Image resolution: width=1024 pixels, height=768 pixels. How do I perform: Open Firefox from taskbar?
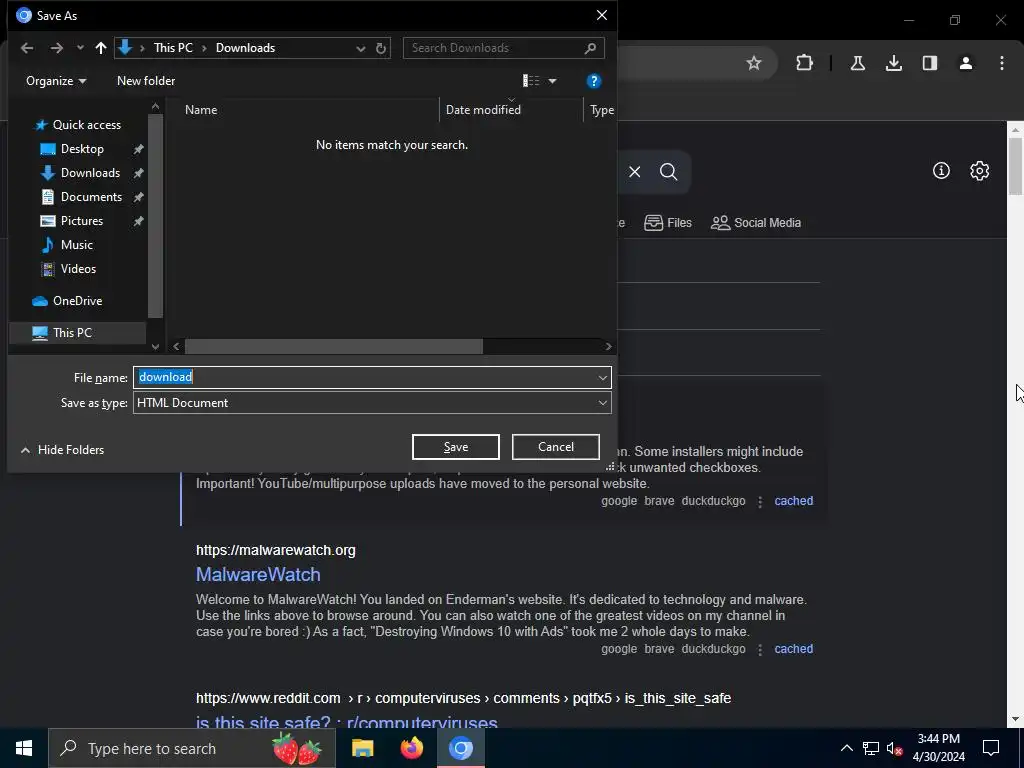(411, 748)
